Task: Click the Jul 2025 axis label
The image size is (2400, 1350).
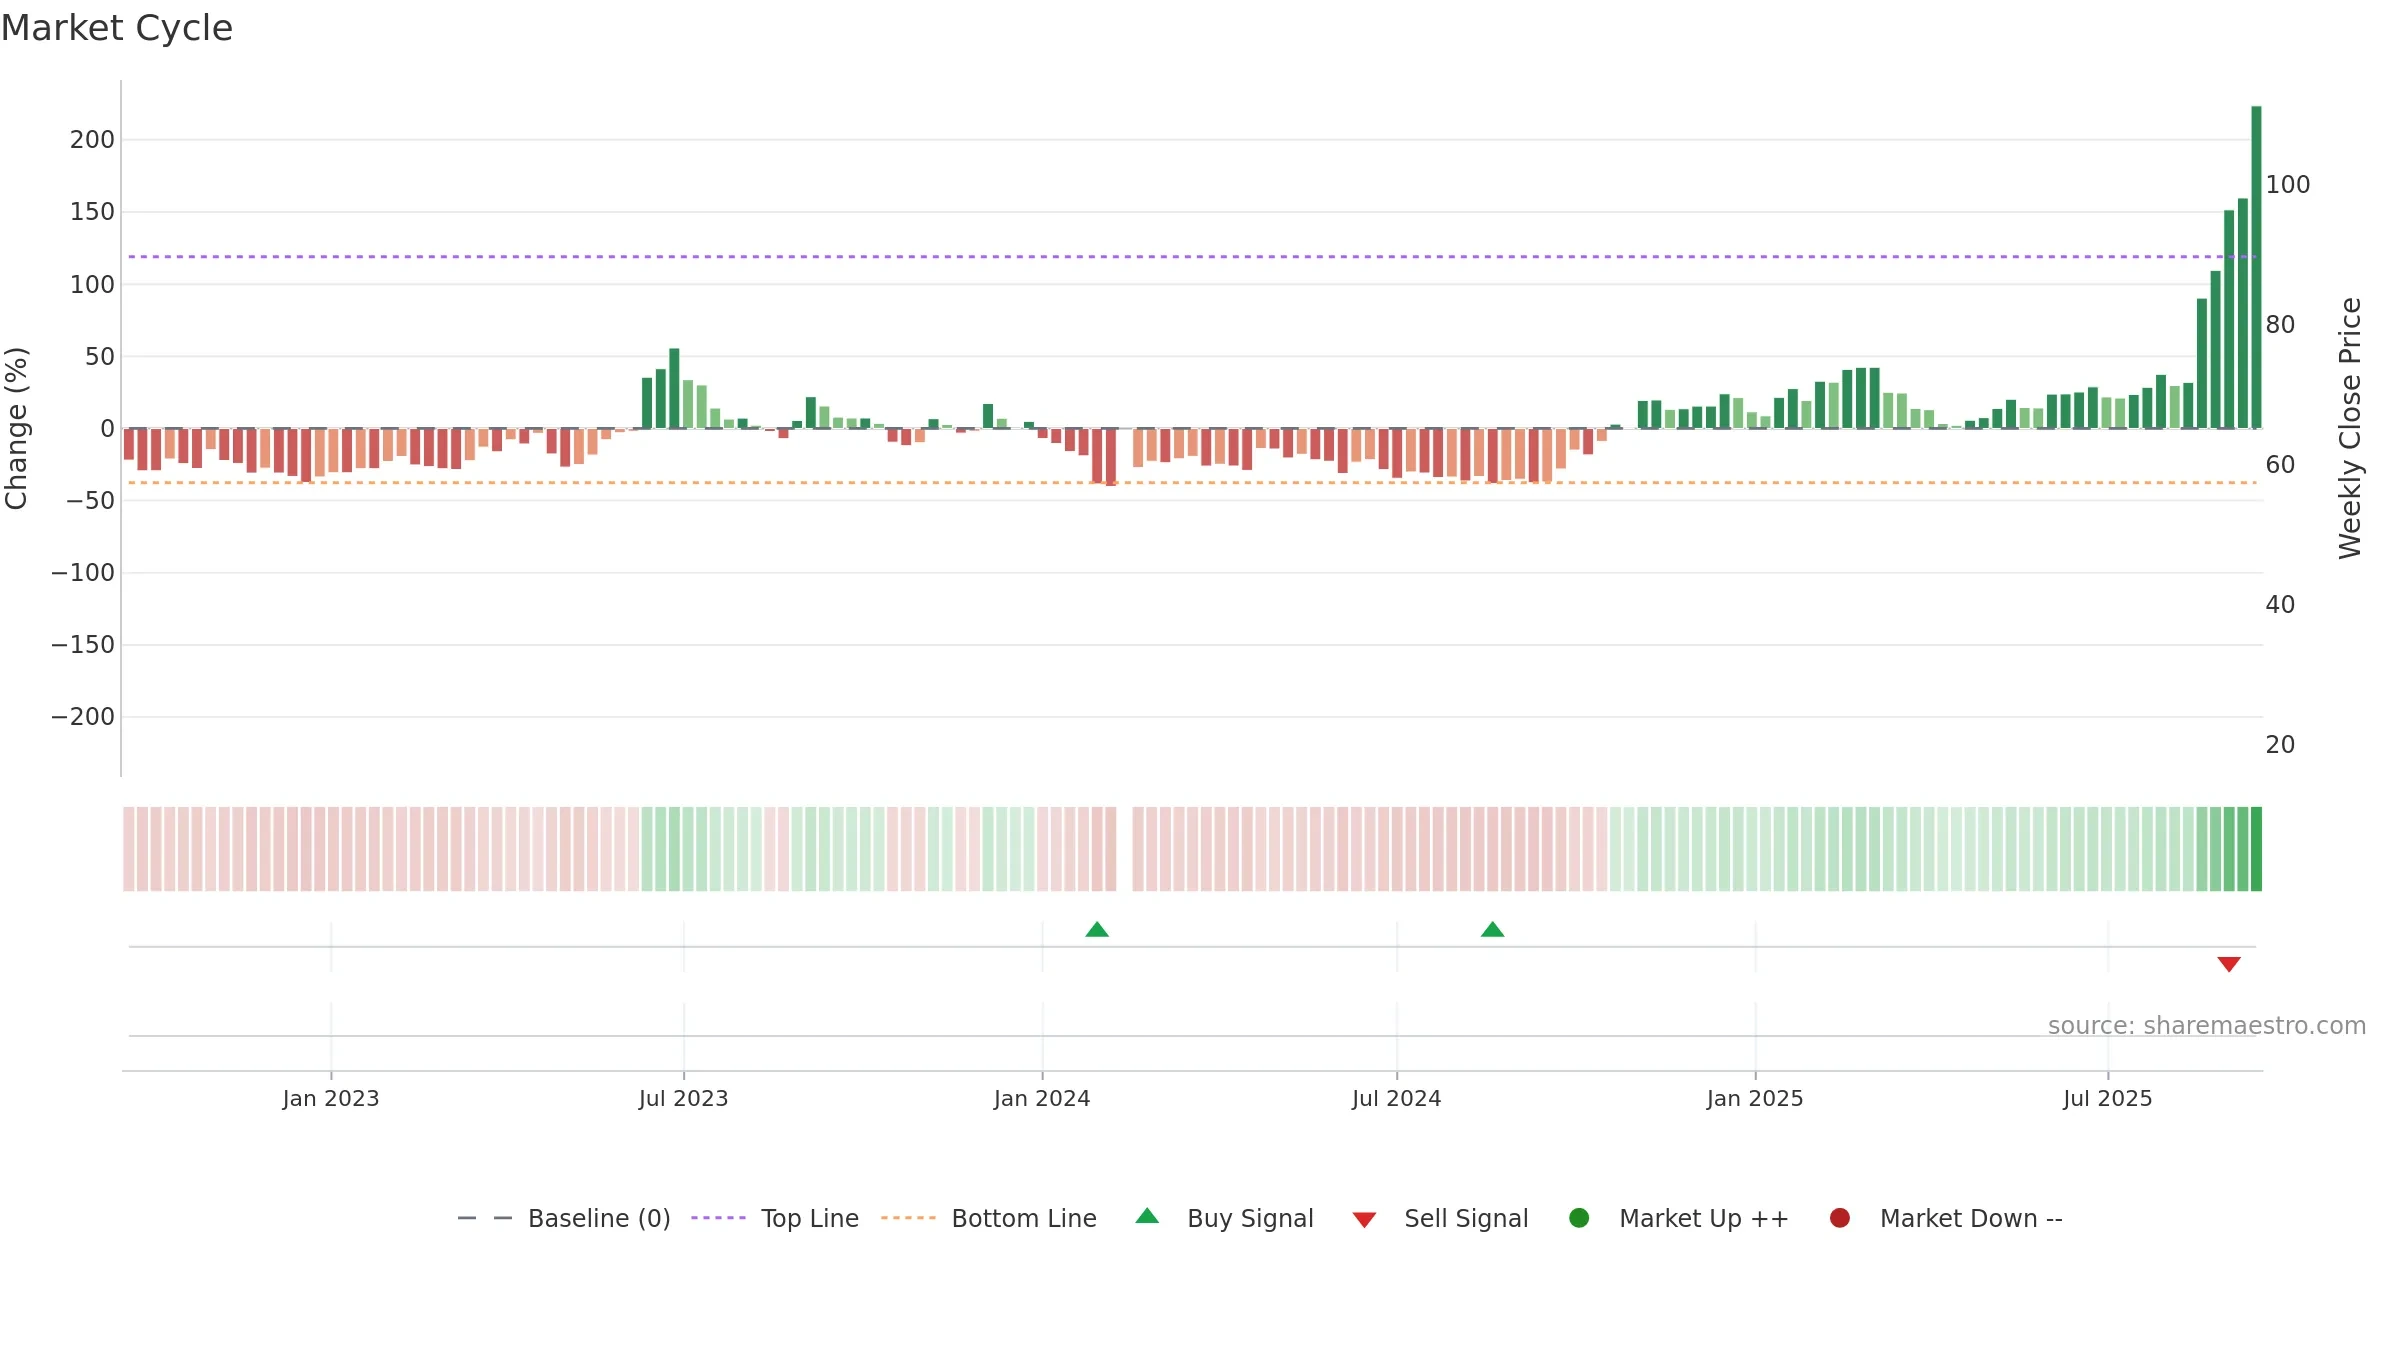Action: tap(2108, 1098)
